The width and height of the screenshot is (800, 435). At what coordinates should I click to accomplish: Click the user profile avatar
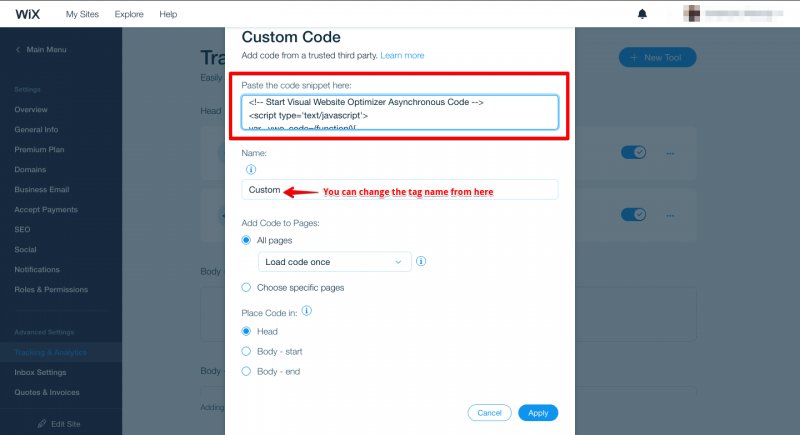691,14
